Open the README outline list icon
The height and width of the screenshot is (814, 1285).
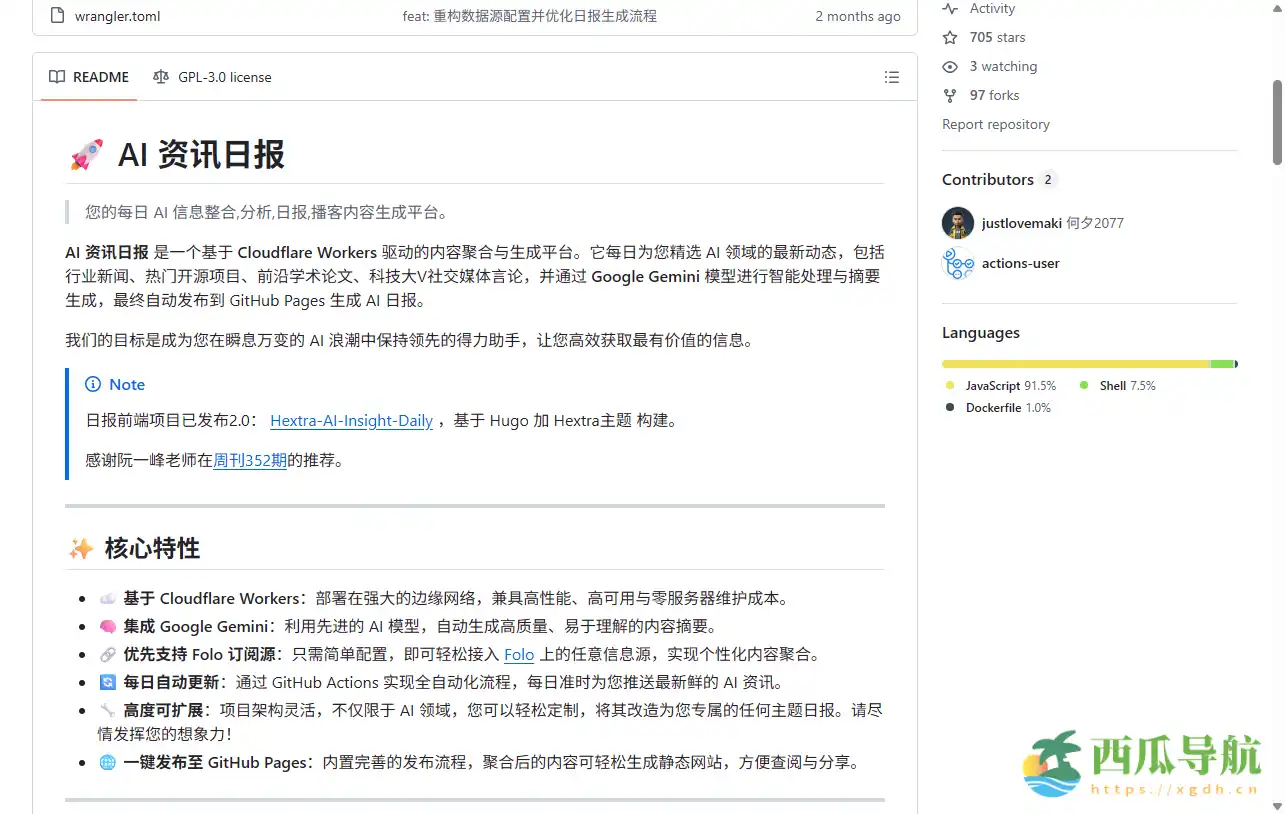coord(891,77)
